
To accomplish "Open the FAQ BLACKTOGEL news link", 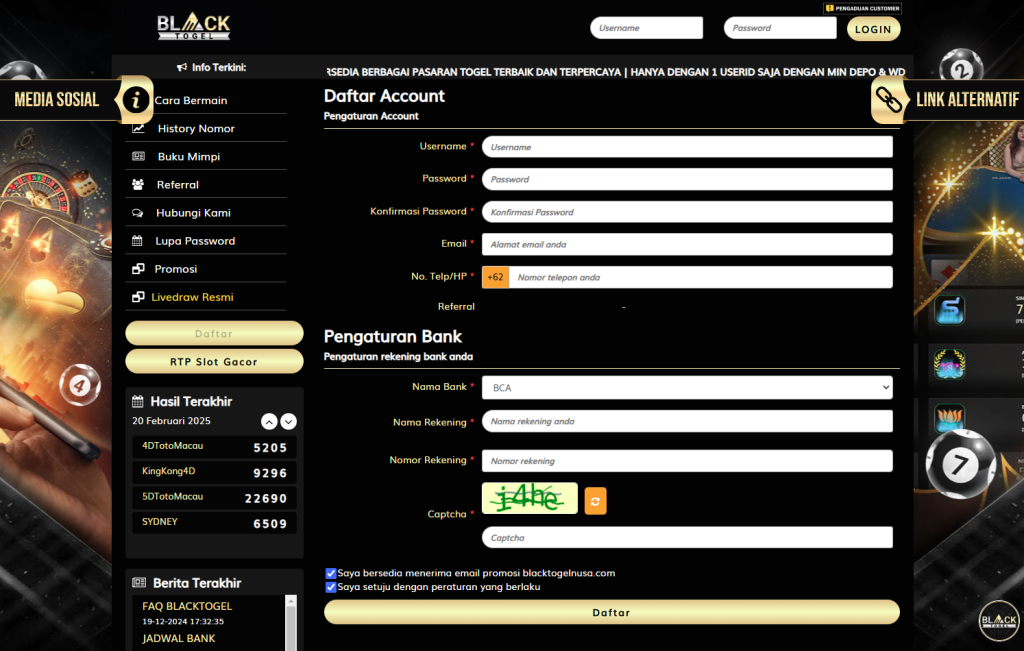I will (187, 607).
